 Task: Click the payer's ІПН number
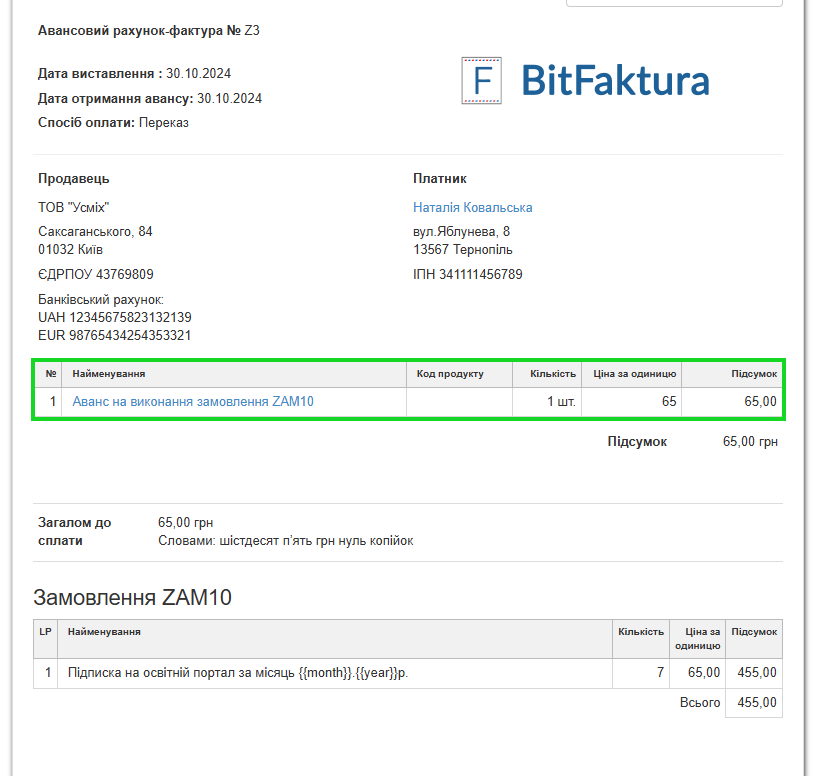(x=467, y=274)
